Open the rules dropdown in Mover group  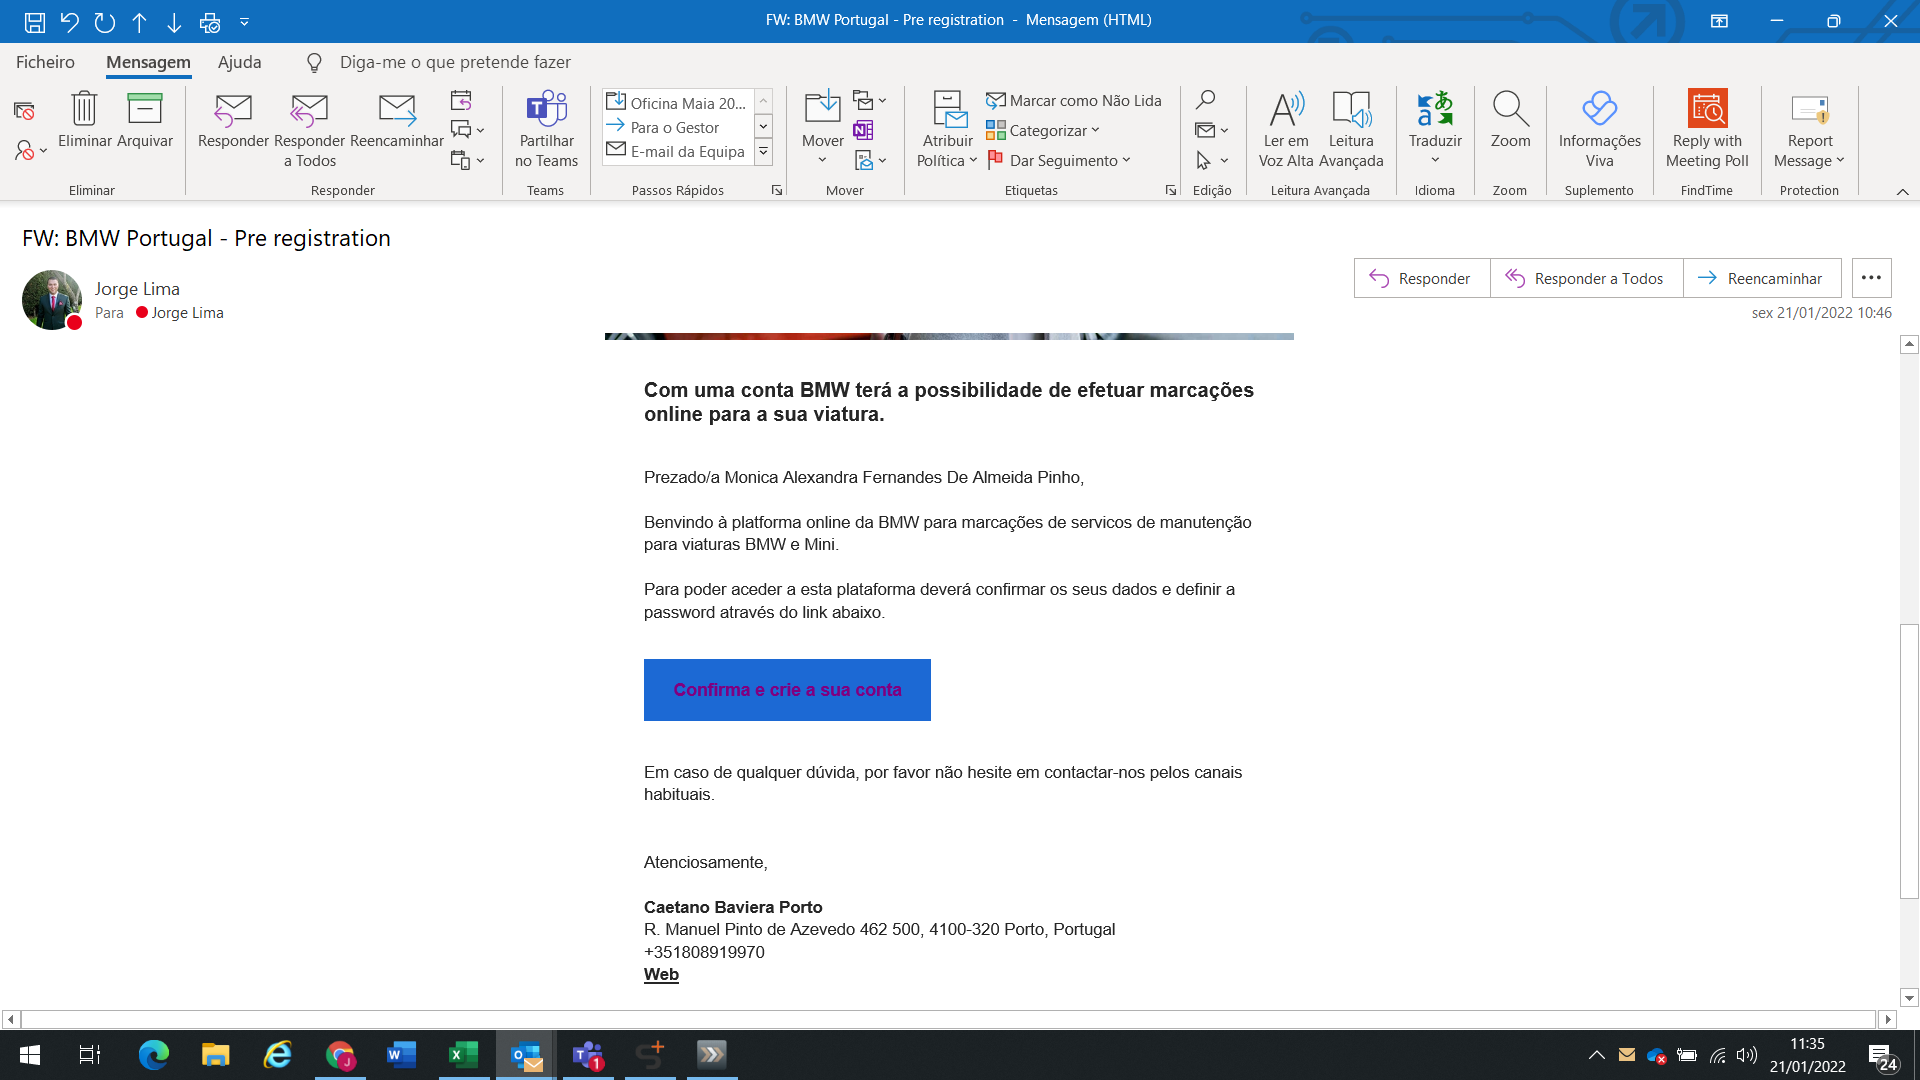pos(870,100)
